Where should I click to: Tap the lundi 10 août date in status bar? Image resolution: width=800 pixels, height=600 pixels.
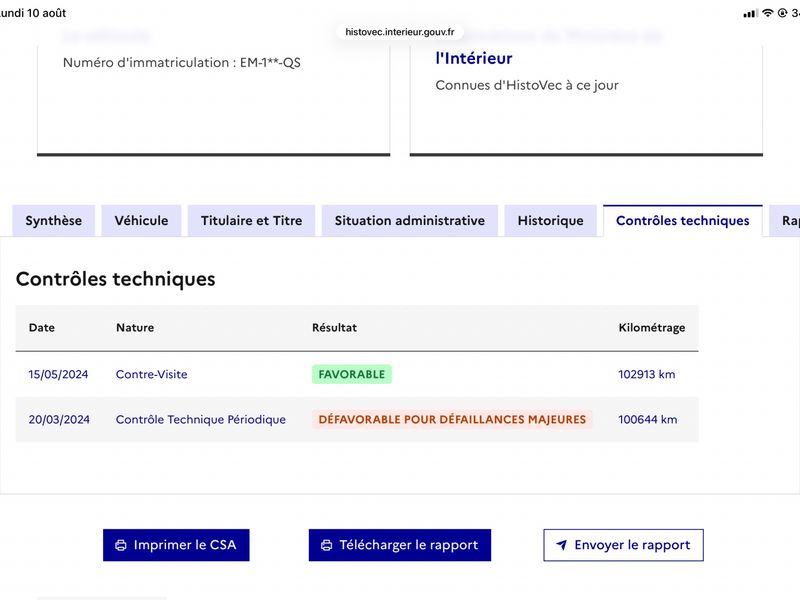pyautogui.click(x=33, y=13)
